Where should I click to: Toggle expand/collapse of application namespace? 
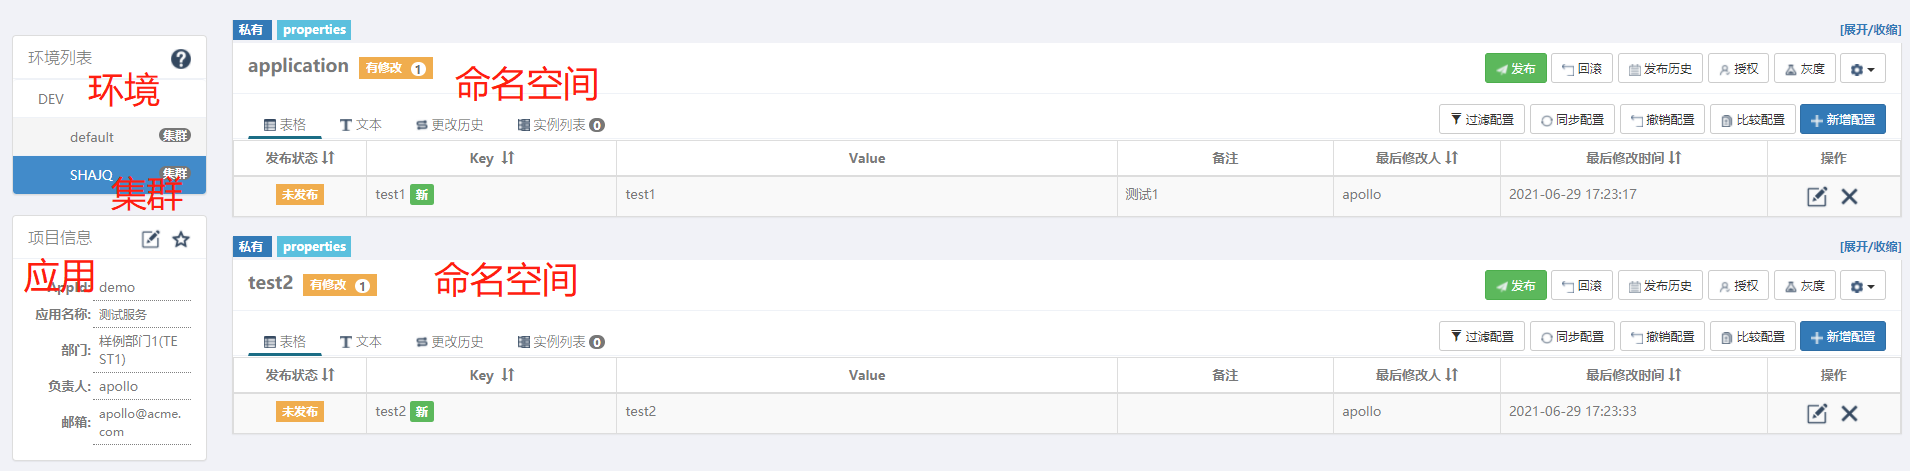[1870, 30]
